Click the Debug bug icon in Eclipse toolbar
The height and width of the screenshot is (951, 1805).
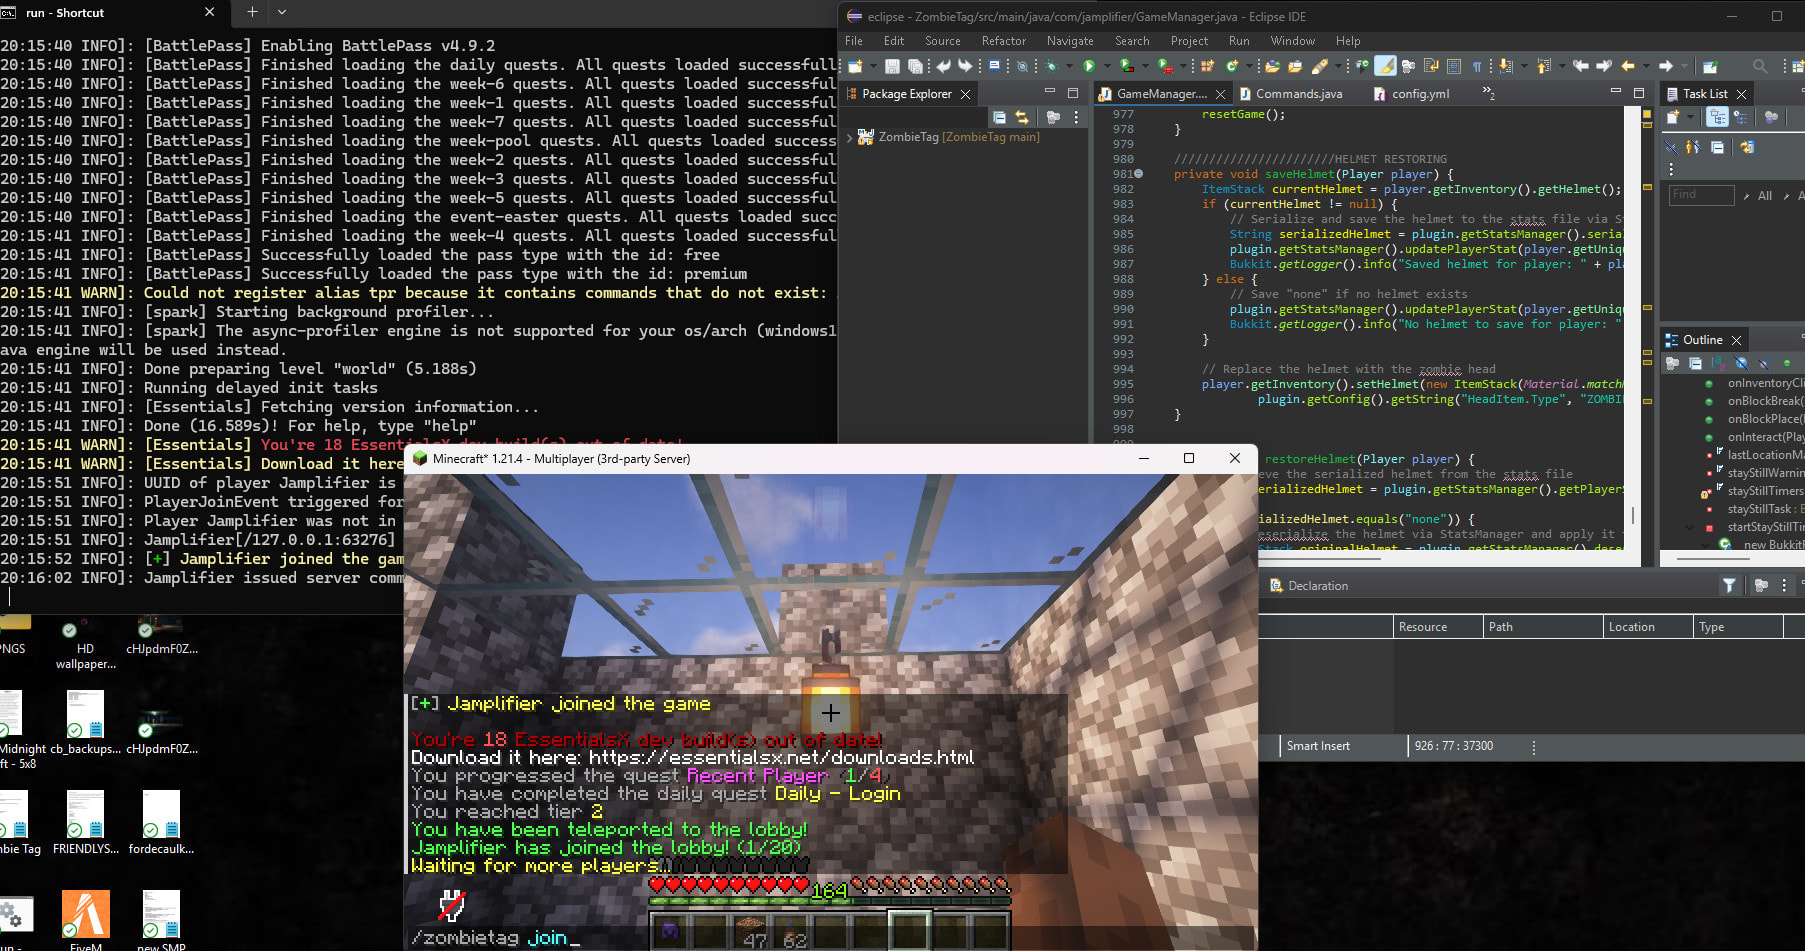pyautogui.click(x=1050, y=66)
